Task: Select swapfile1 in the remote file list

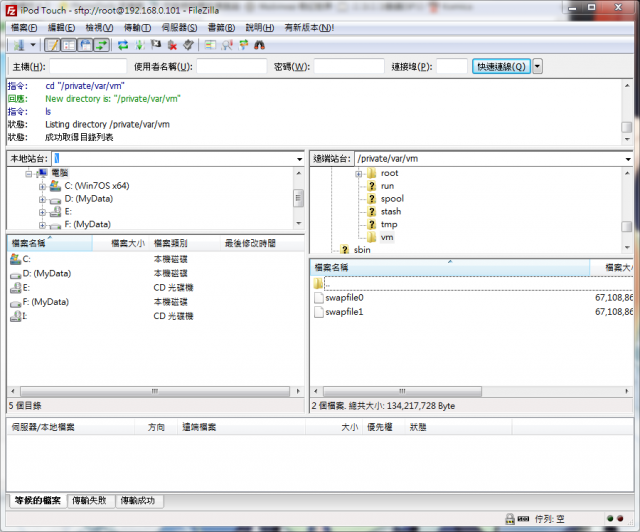Action: click(344, 312)
